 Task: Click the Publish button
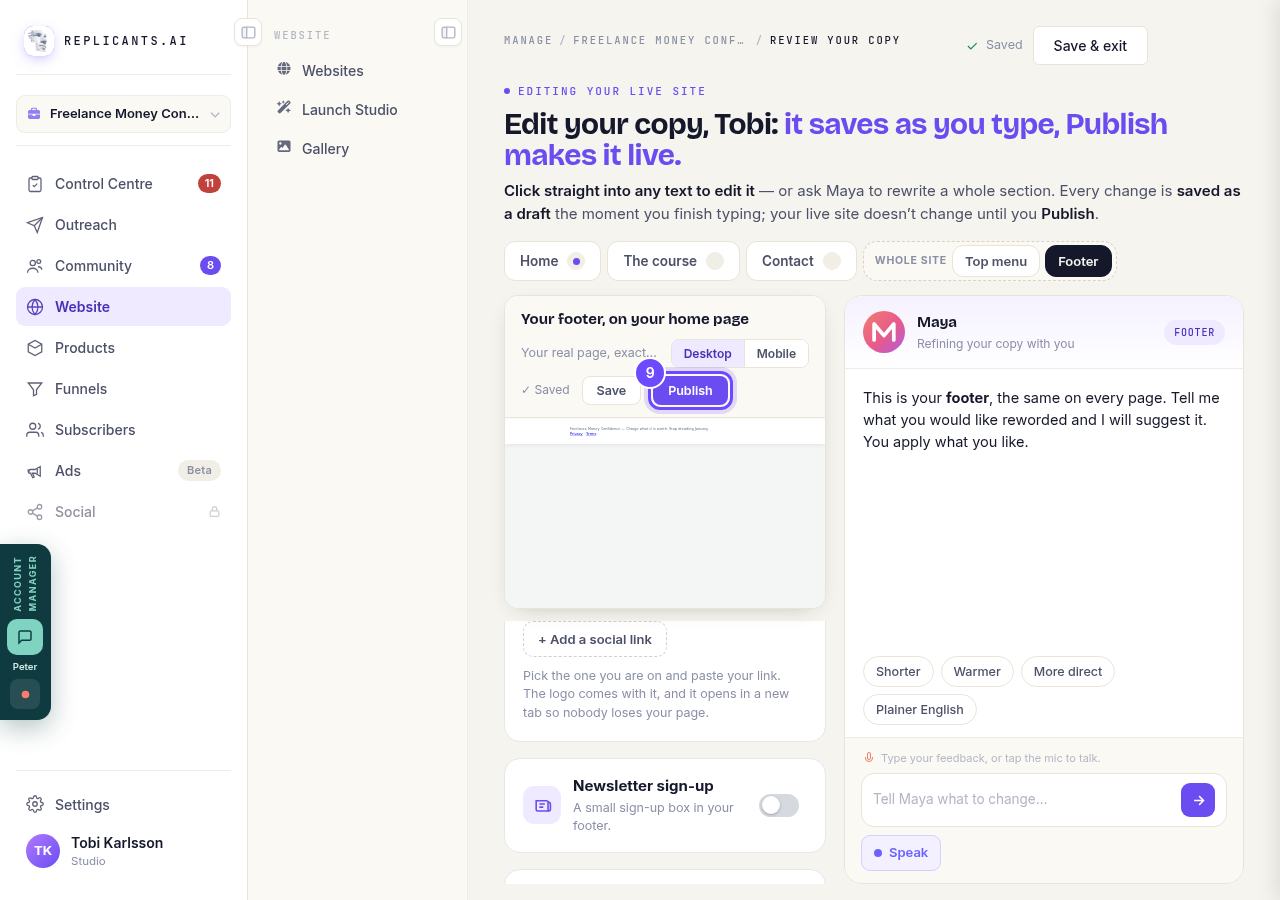pyautogui.click(x=690, y=391)
